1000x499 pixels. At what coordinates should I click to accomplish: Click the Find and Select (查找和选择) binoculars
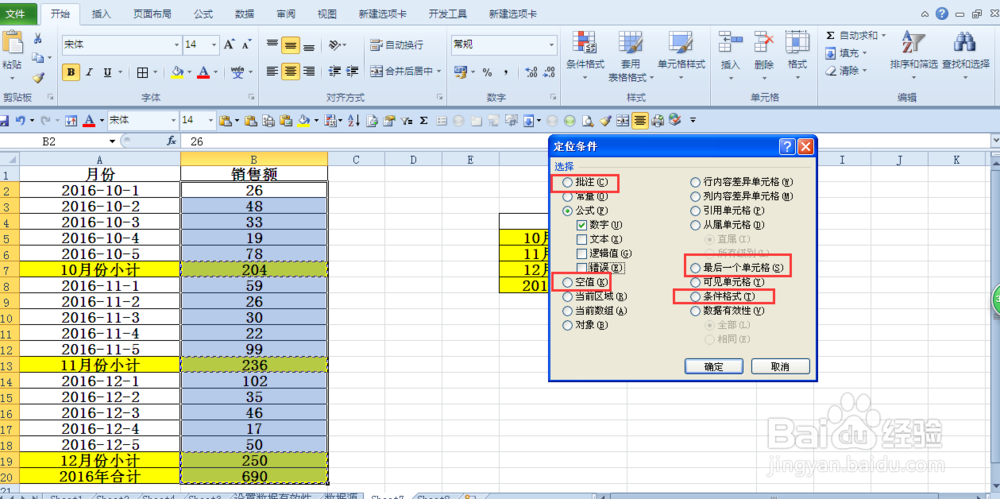964,43
